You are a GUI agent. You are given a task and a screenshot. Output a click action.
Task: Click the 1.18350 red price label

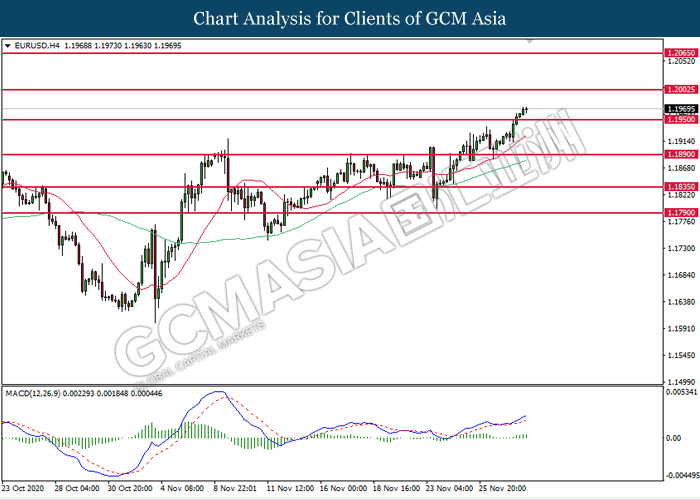pyautogui.click(x=681, y=187)
